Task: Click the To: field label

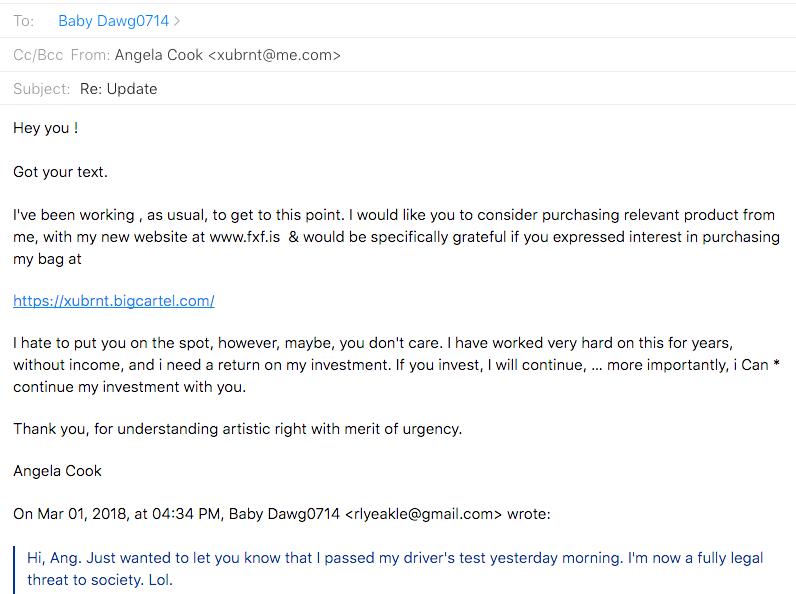Action: click(x=23, y=21)
